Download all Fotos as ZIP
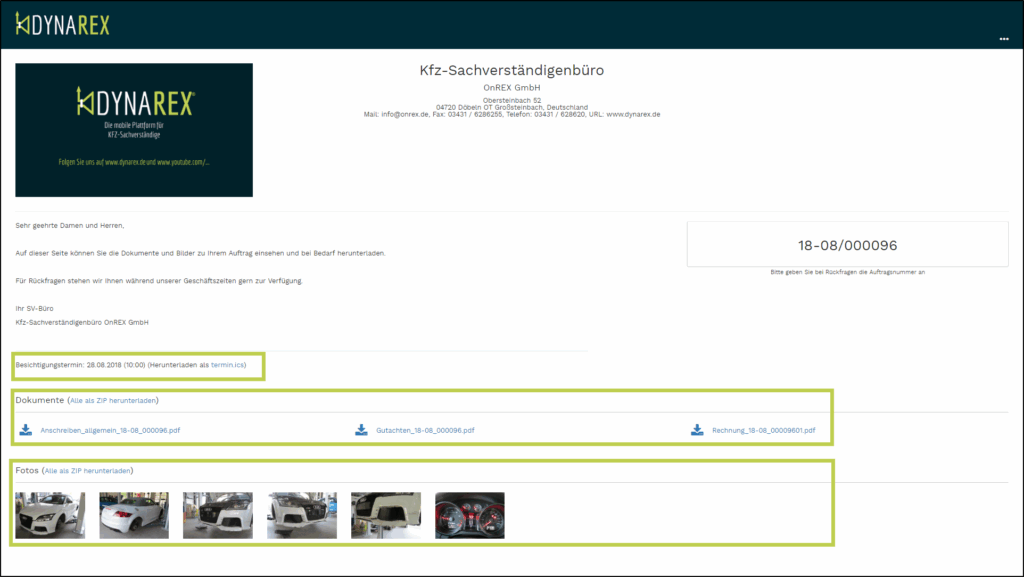 point(87,470)
